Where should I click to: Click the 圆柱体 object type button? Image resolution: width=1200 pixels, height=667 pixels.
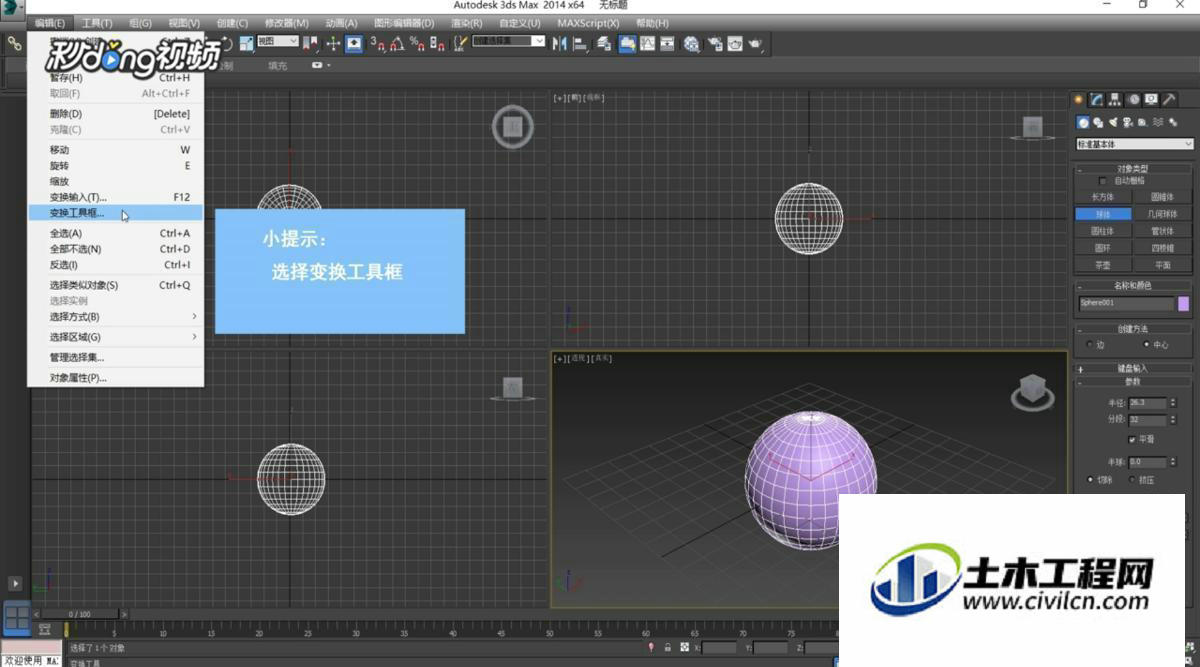1103,231
